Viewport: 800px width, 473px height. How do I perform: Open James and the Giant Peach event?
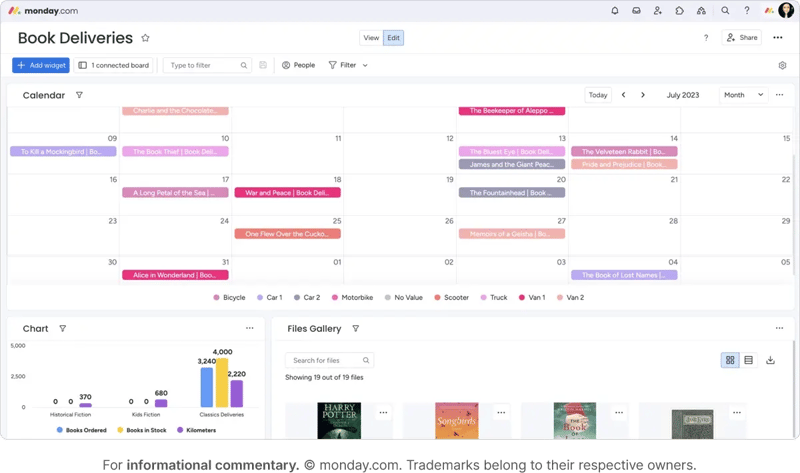click(512, 164)
